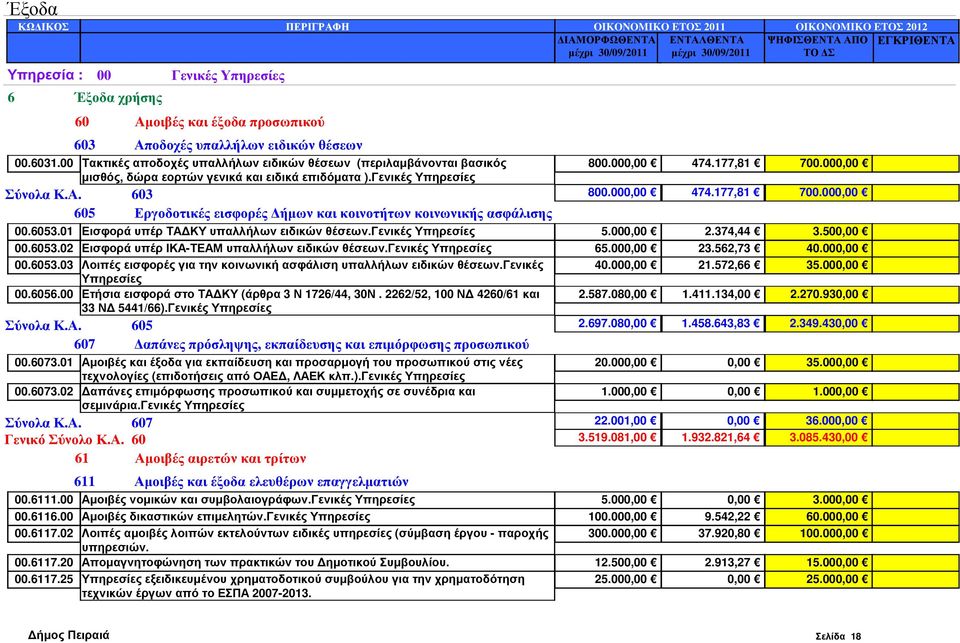Click the 474.177,81 € cell in row 00.6031.00

(x=713, y=164)
